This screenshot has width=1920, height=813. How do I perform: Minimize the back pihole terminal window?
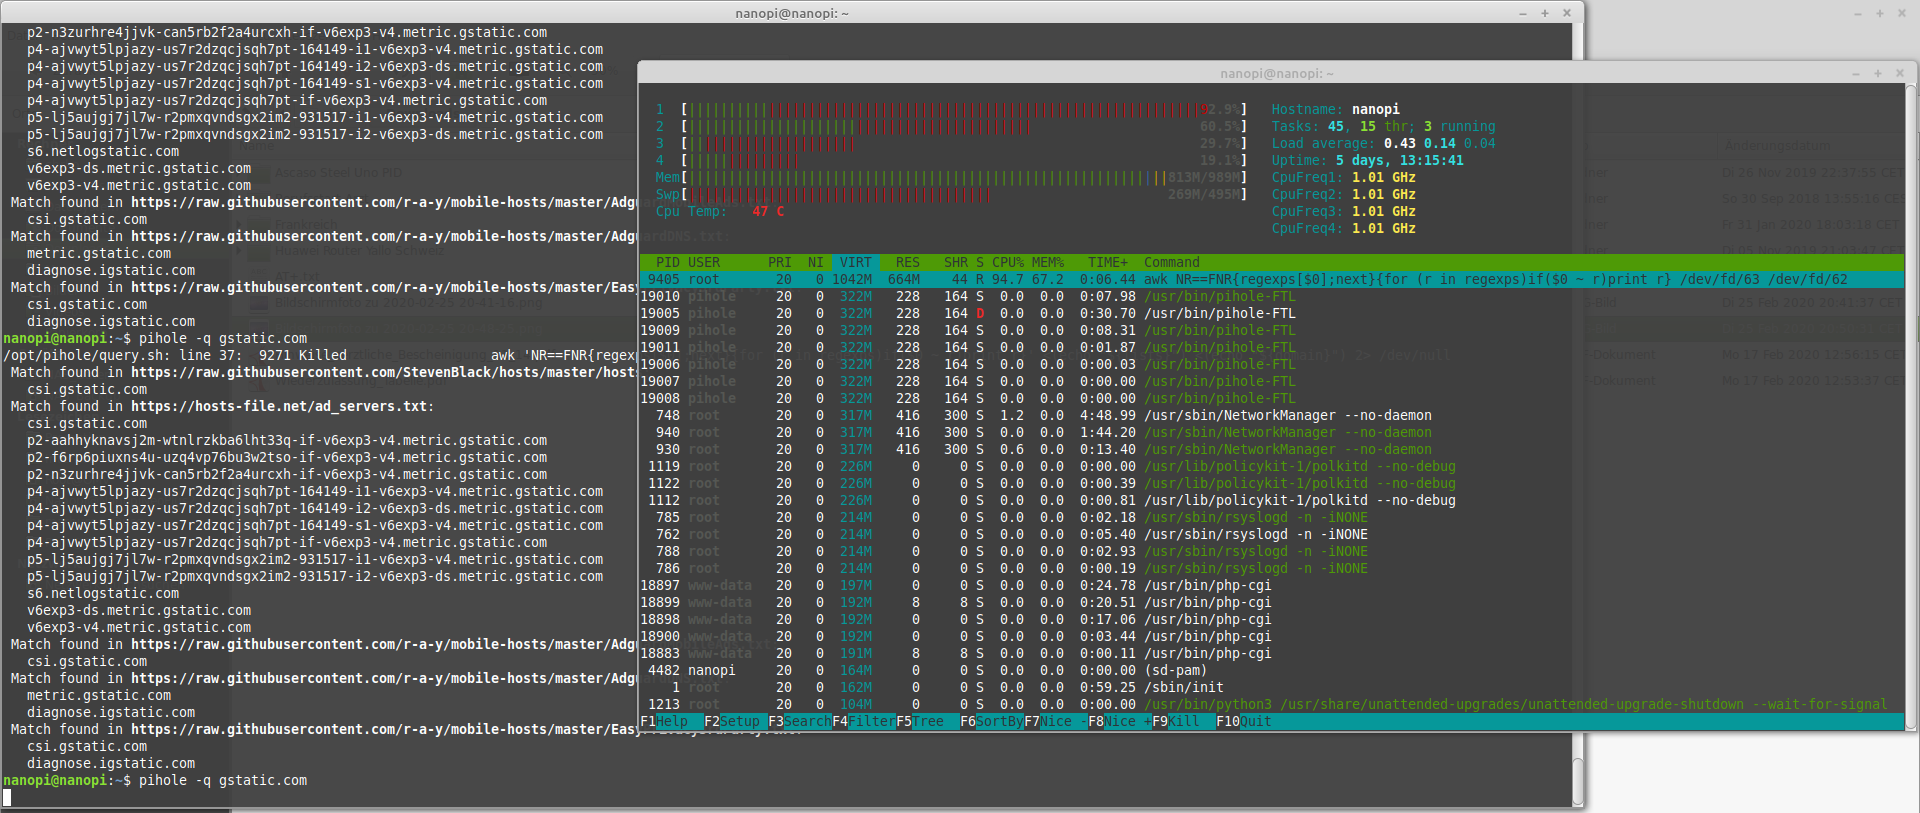[x=1523, y=14]
